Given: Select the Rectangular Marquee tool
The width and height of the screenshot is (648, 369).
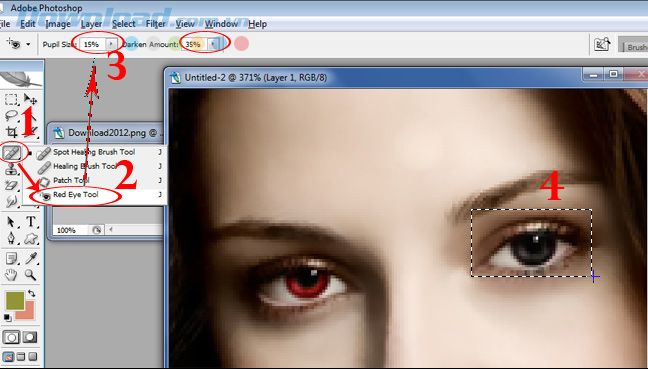Looking at the screenshot, I should pyautogui.click(x=11, y=99).
